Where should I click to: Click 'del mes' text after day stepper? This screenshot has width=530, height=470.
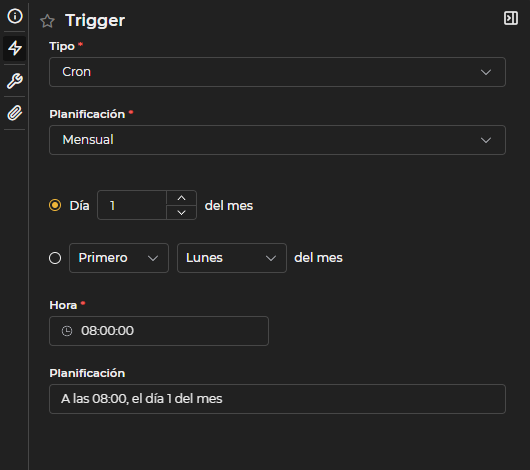229,206
